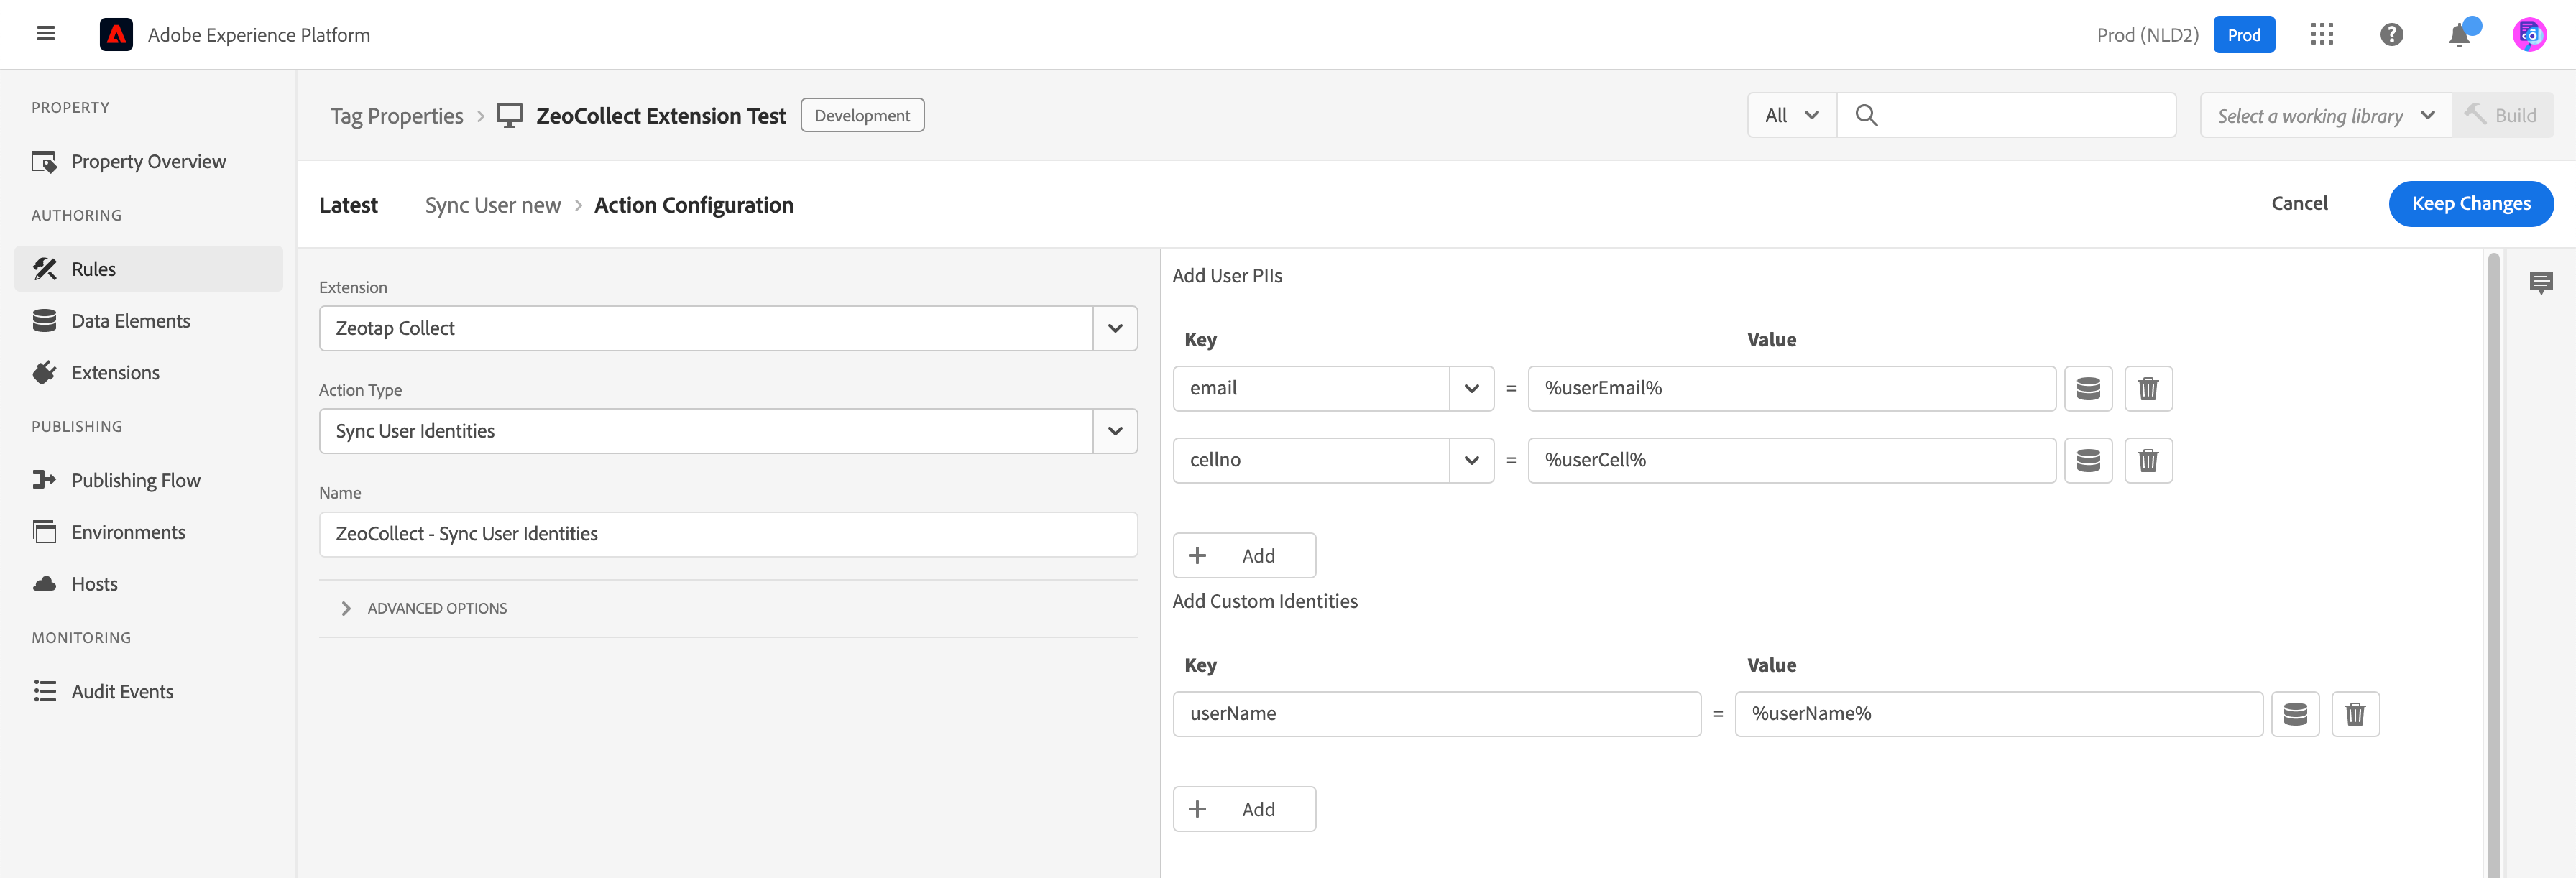The height and width of the screenshot is (878, 2576).
Task: Open the app switcher grid icon
Action: [x=2322, y=35]
